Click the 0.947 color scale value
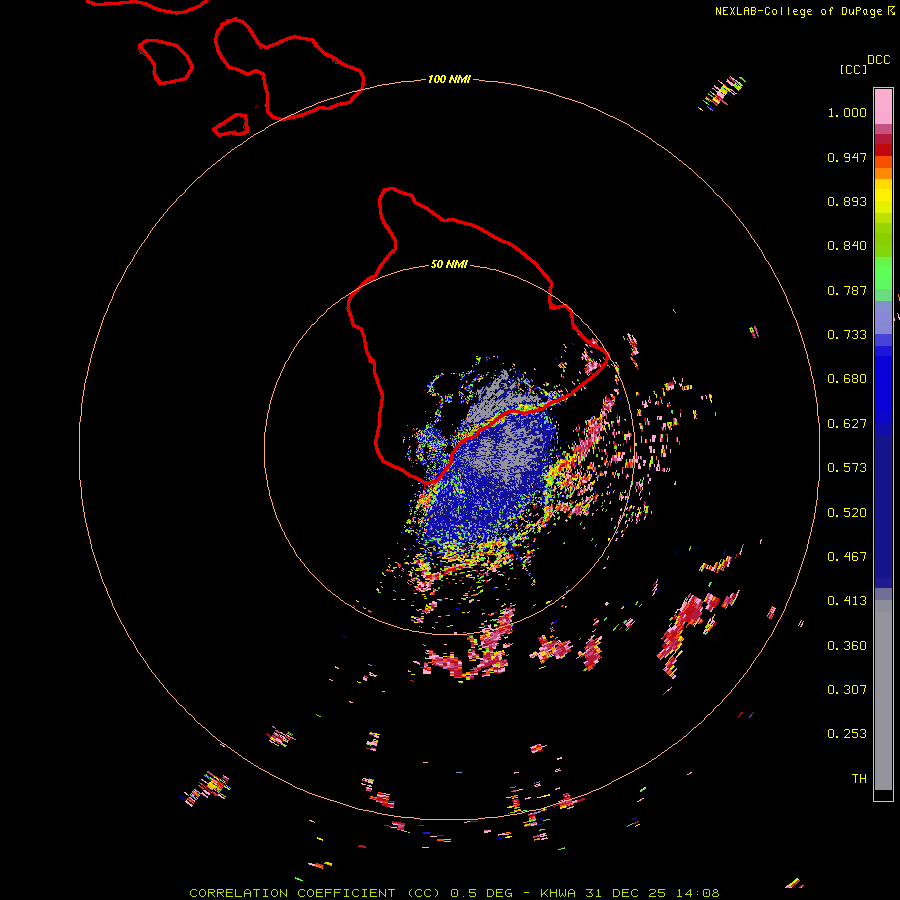Screen dimensions: 900x900 tap(847, 157)
